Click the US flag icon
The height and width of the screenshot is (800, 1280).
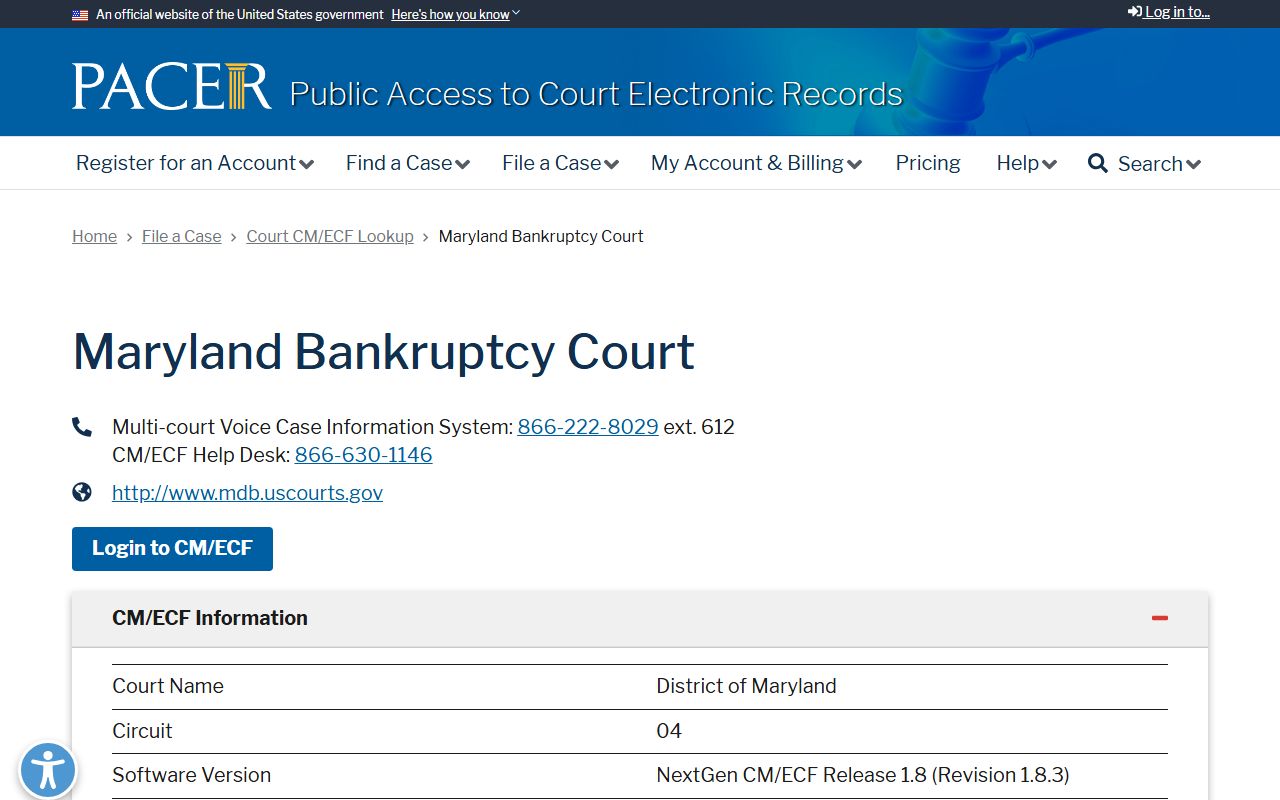[x=80, y=15]
